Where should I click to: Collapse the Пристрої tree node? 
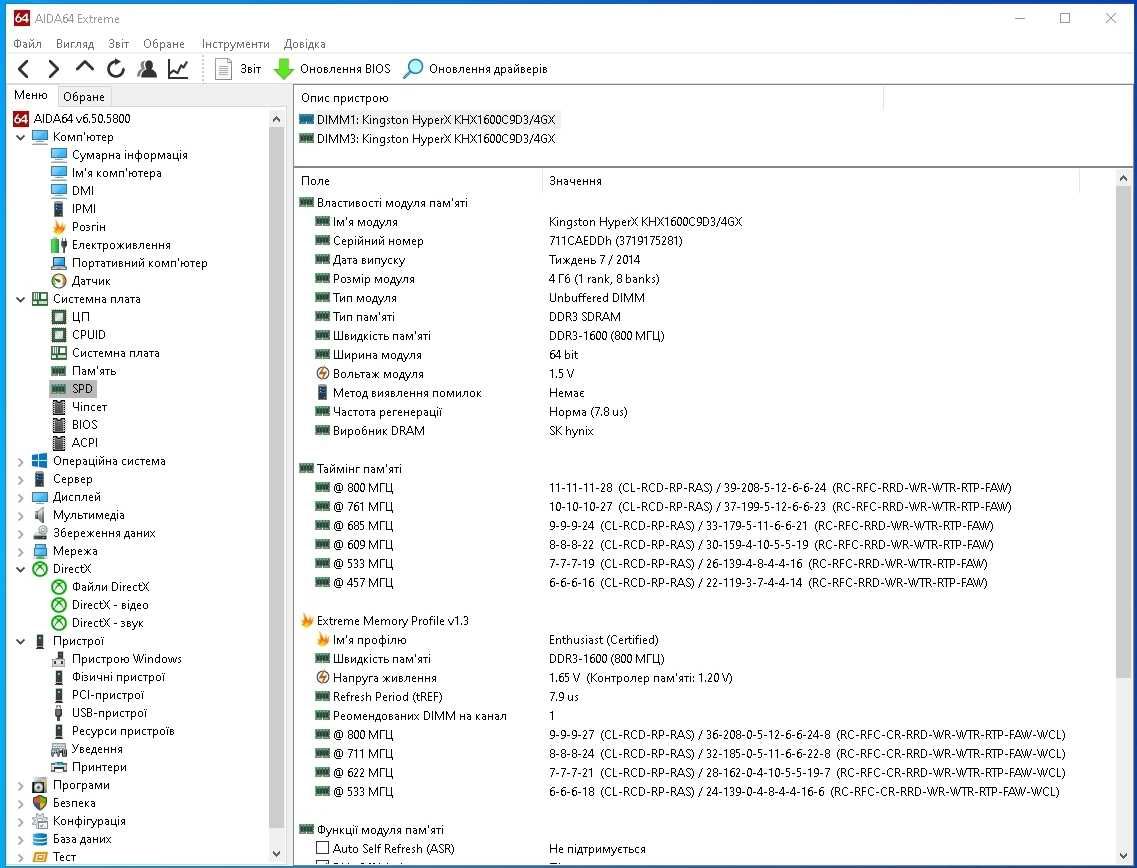pyautogui.click(x=20, y=641)
